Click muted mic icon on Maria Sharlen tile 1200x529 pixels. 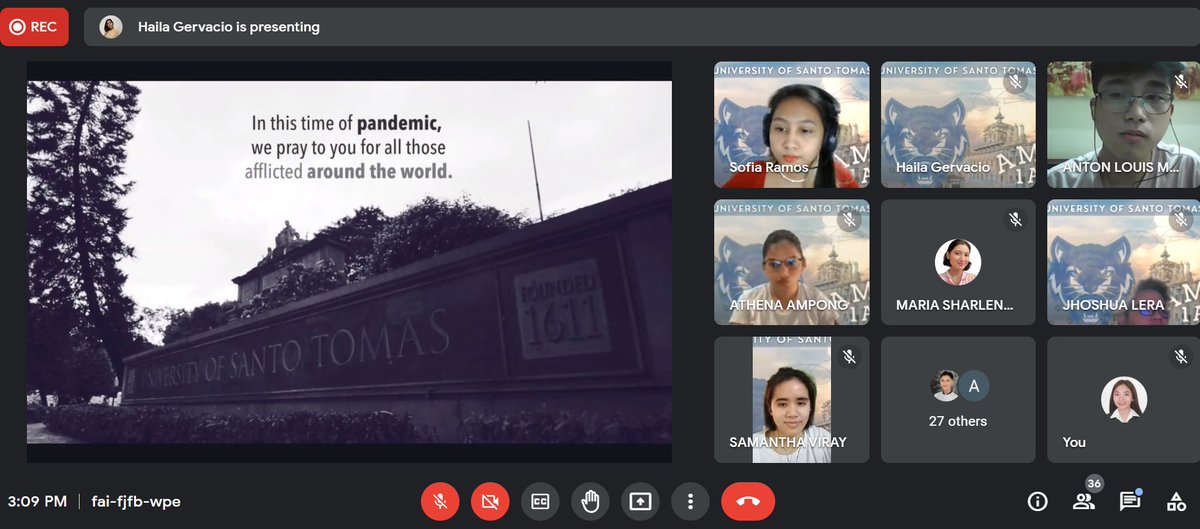[1015, 219]
